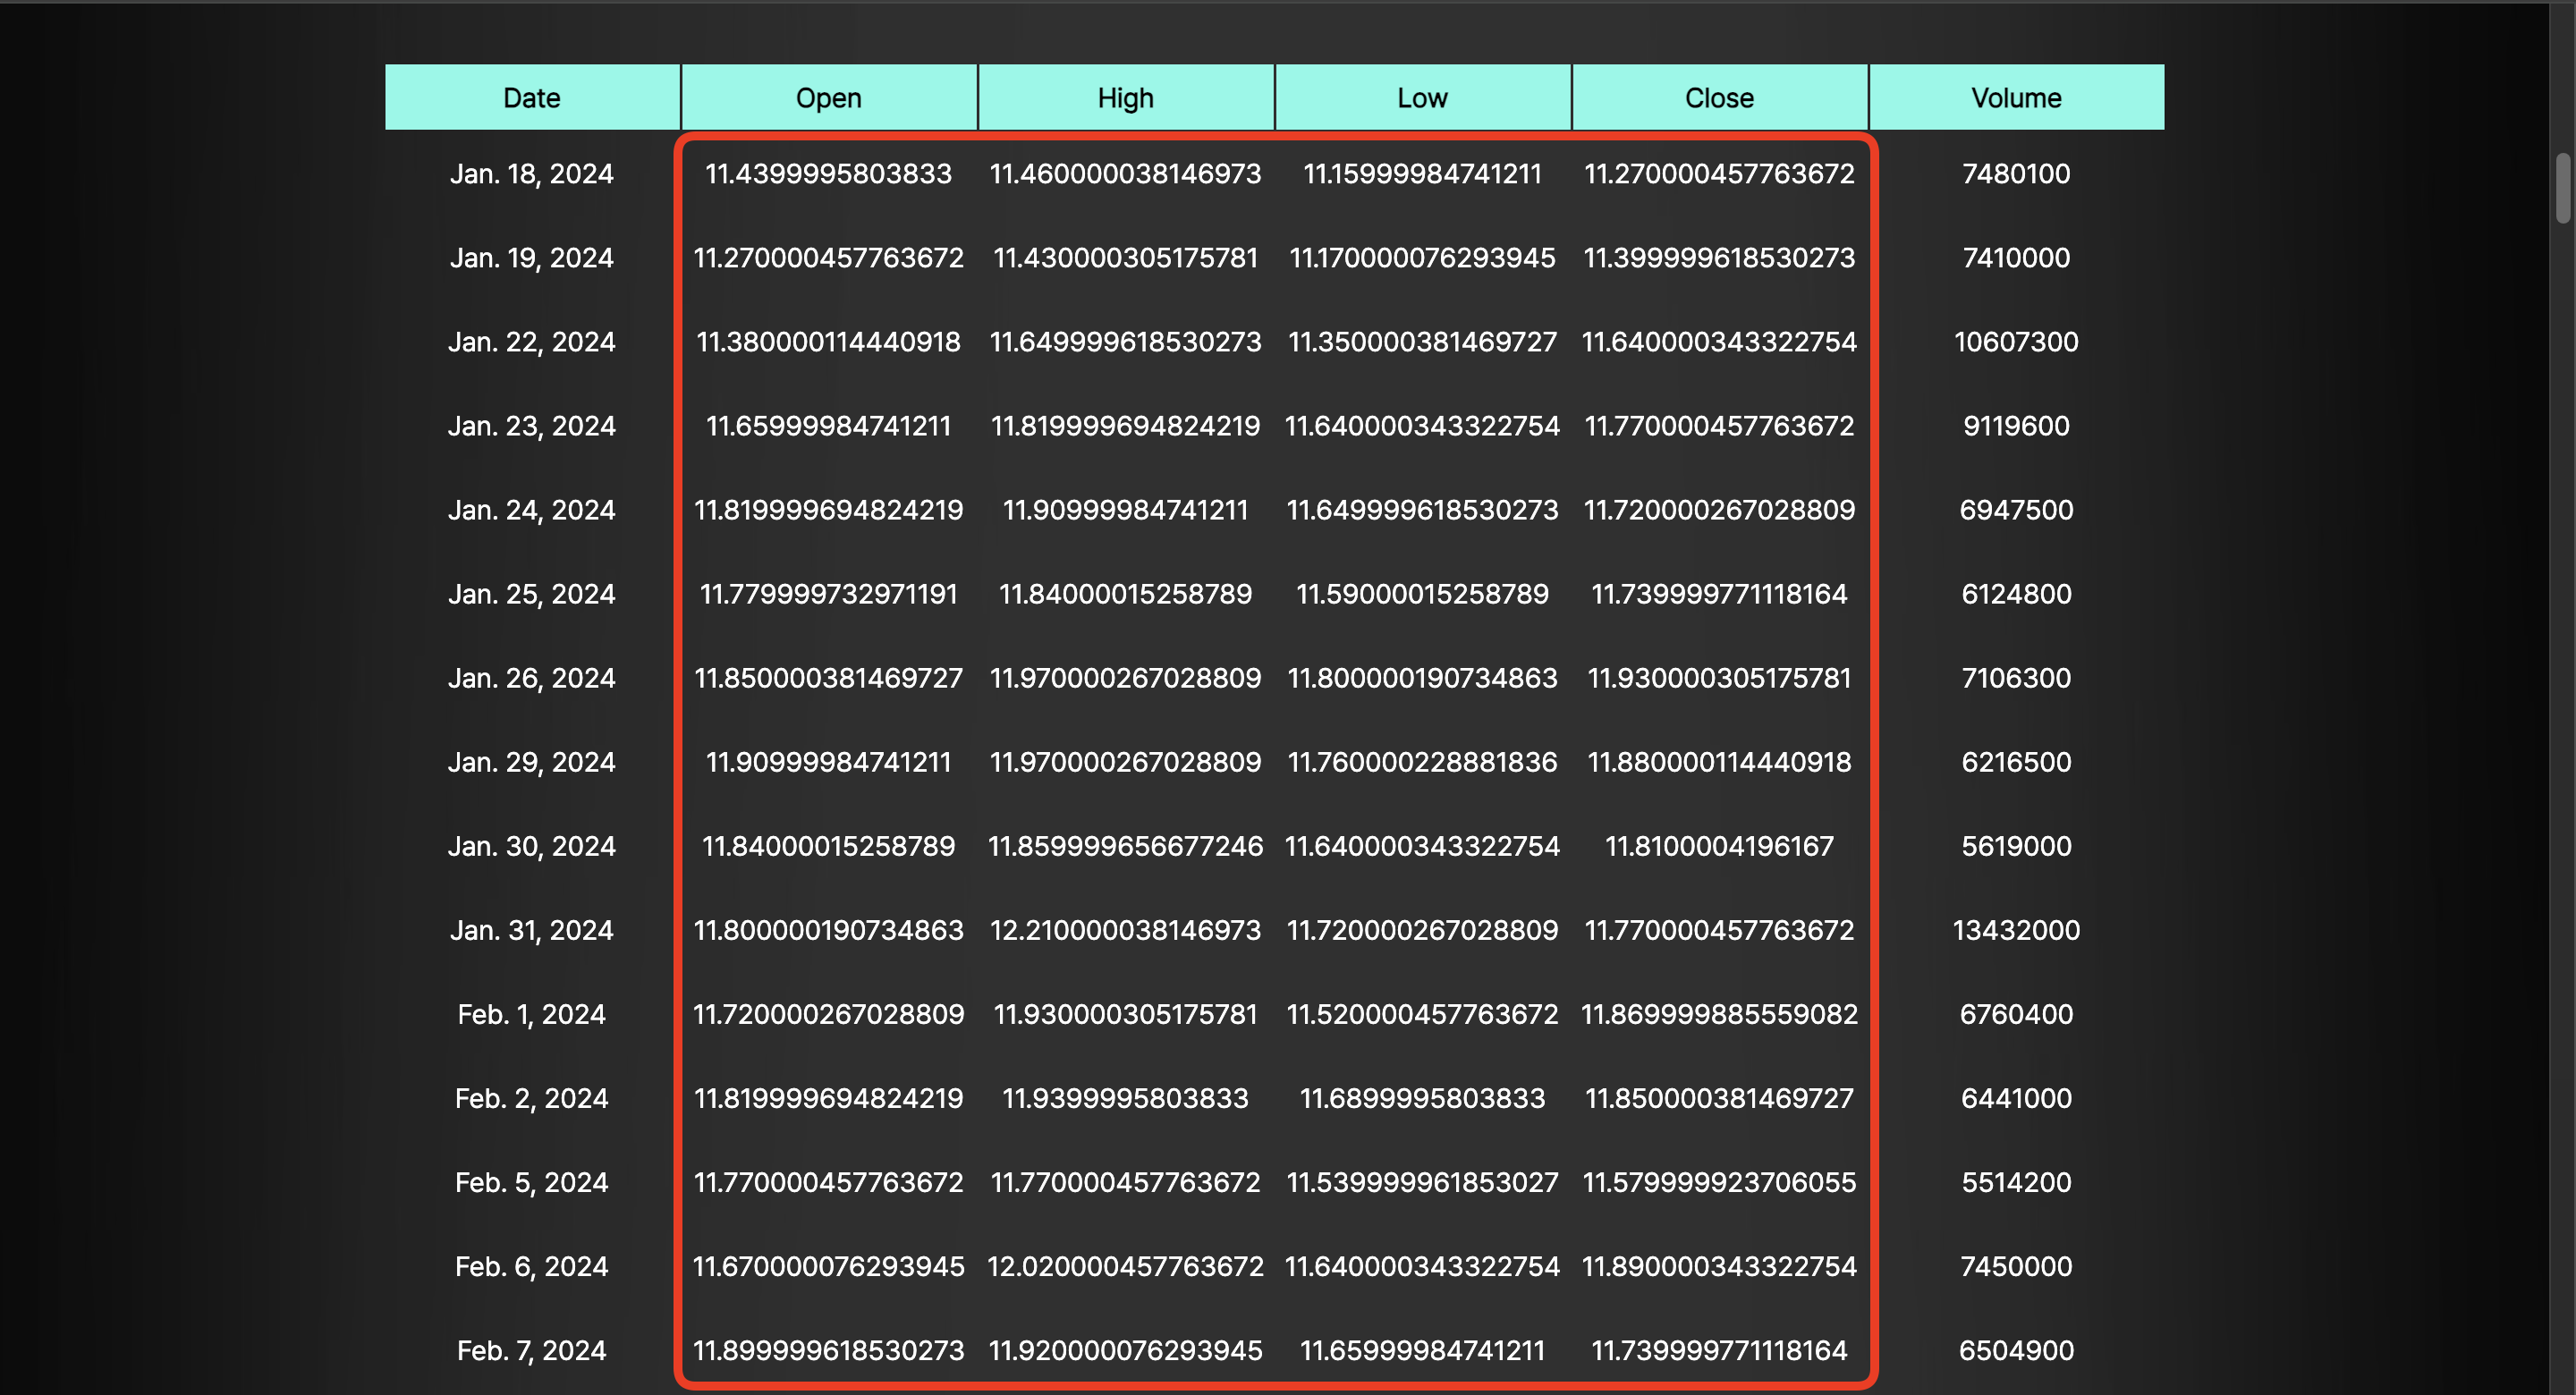Click low value 11.6899995803833

[x=1423, y=1098]
